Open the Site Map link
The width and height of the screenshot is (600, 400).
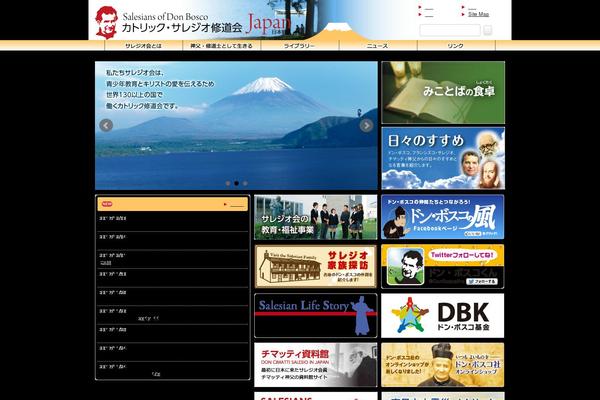pyautogui.click(x=478, y=14)
